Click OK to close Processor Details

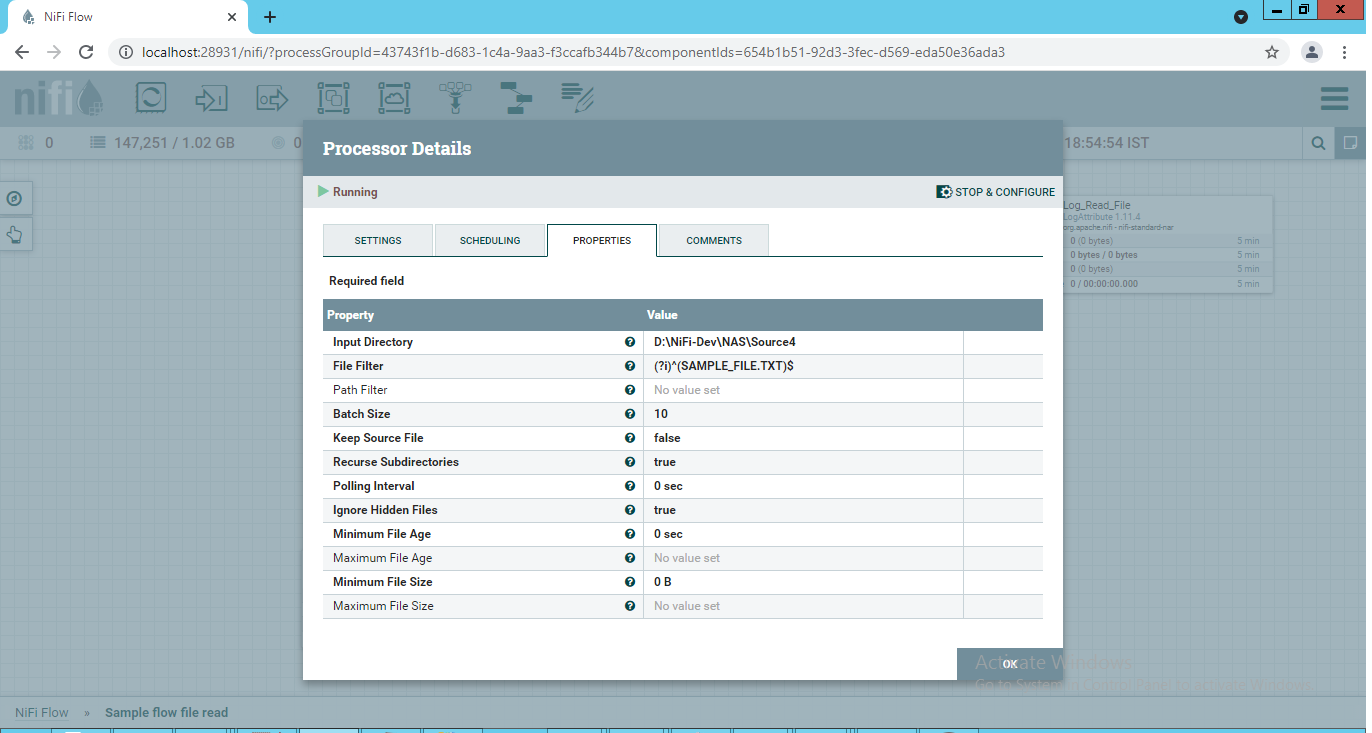click(x=1008, y=663)
